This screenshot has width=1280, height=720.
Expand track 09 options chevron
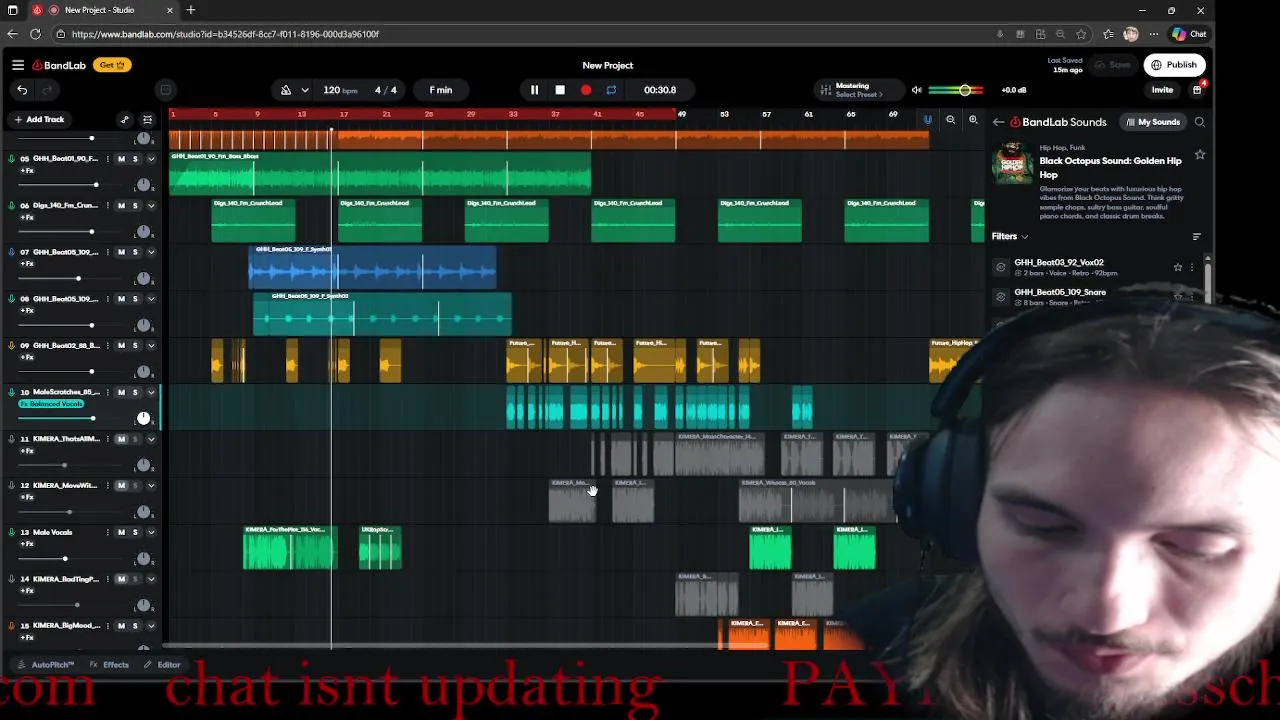(x=151, y=346)
